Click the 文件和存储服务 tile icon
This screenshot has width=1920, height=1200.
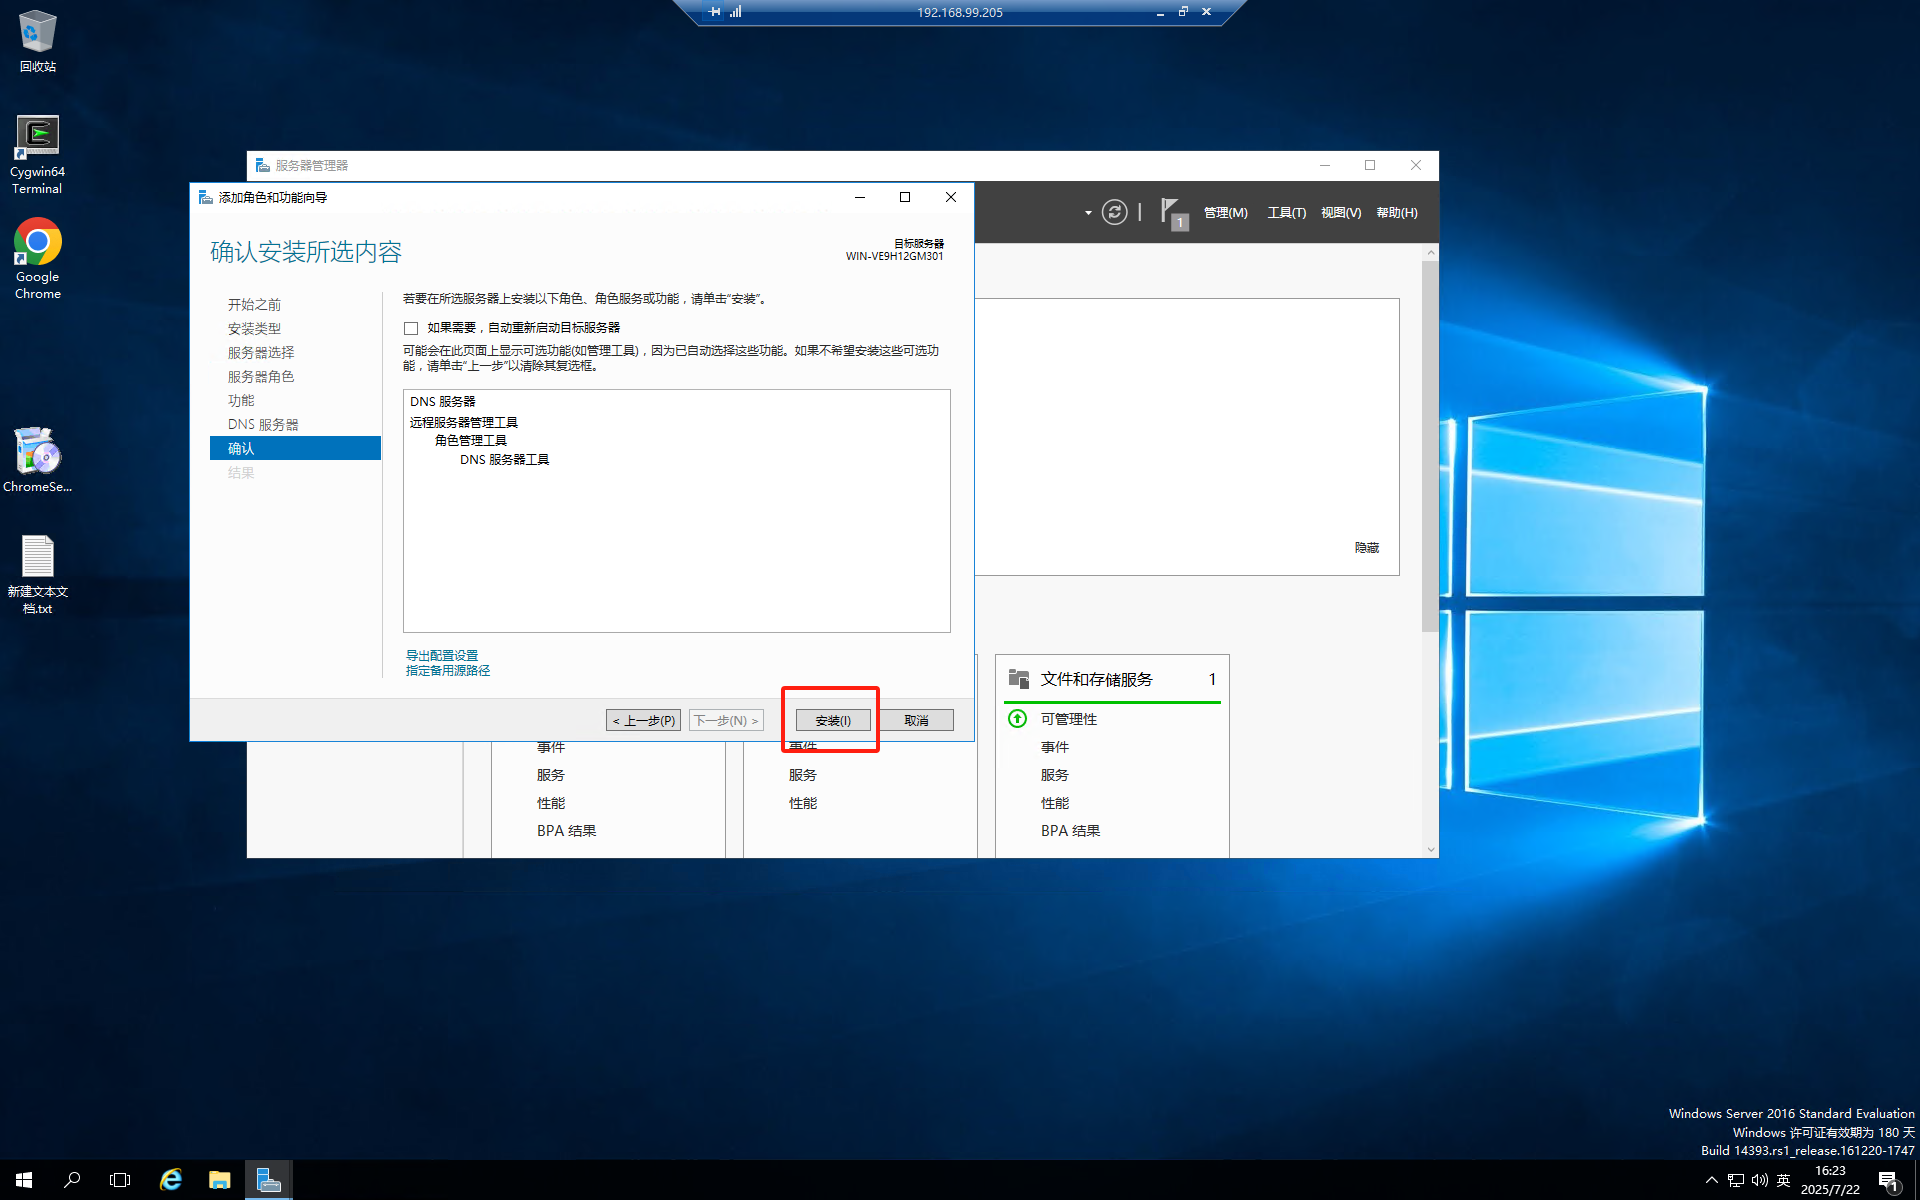(x=1019, y=679)
